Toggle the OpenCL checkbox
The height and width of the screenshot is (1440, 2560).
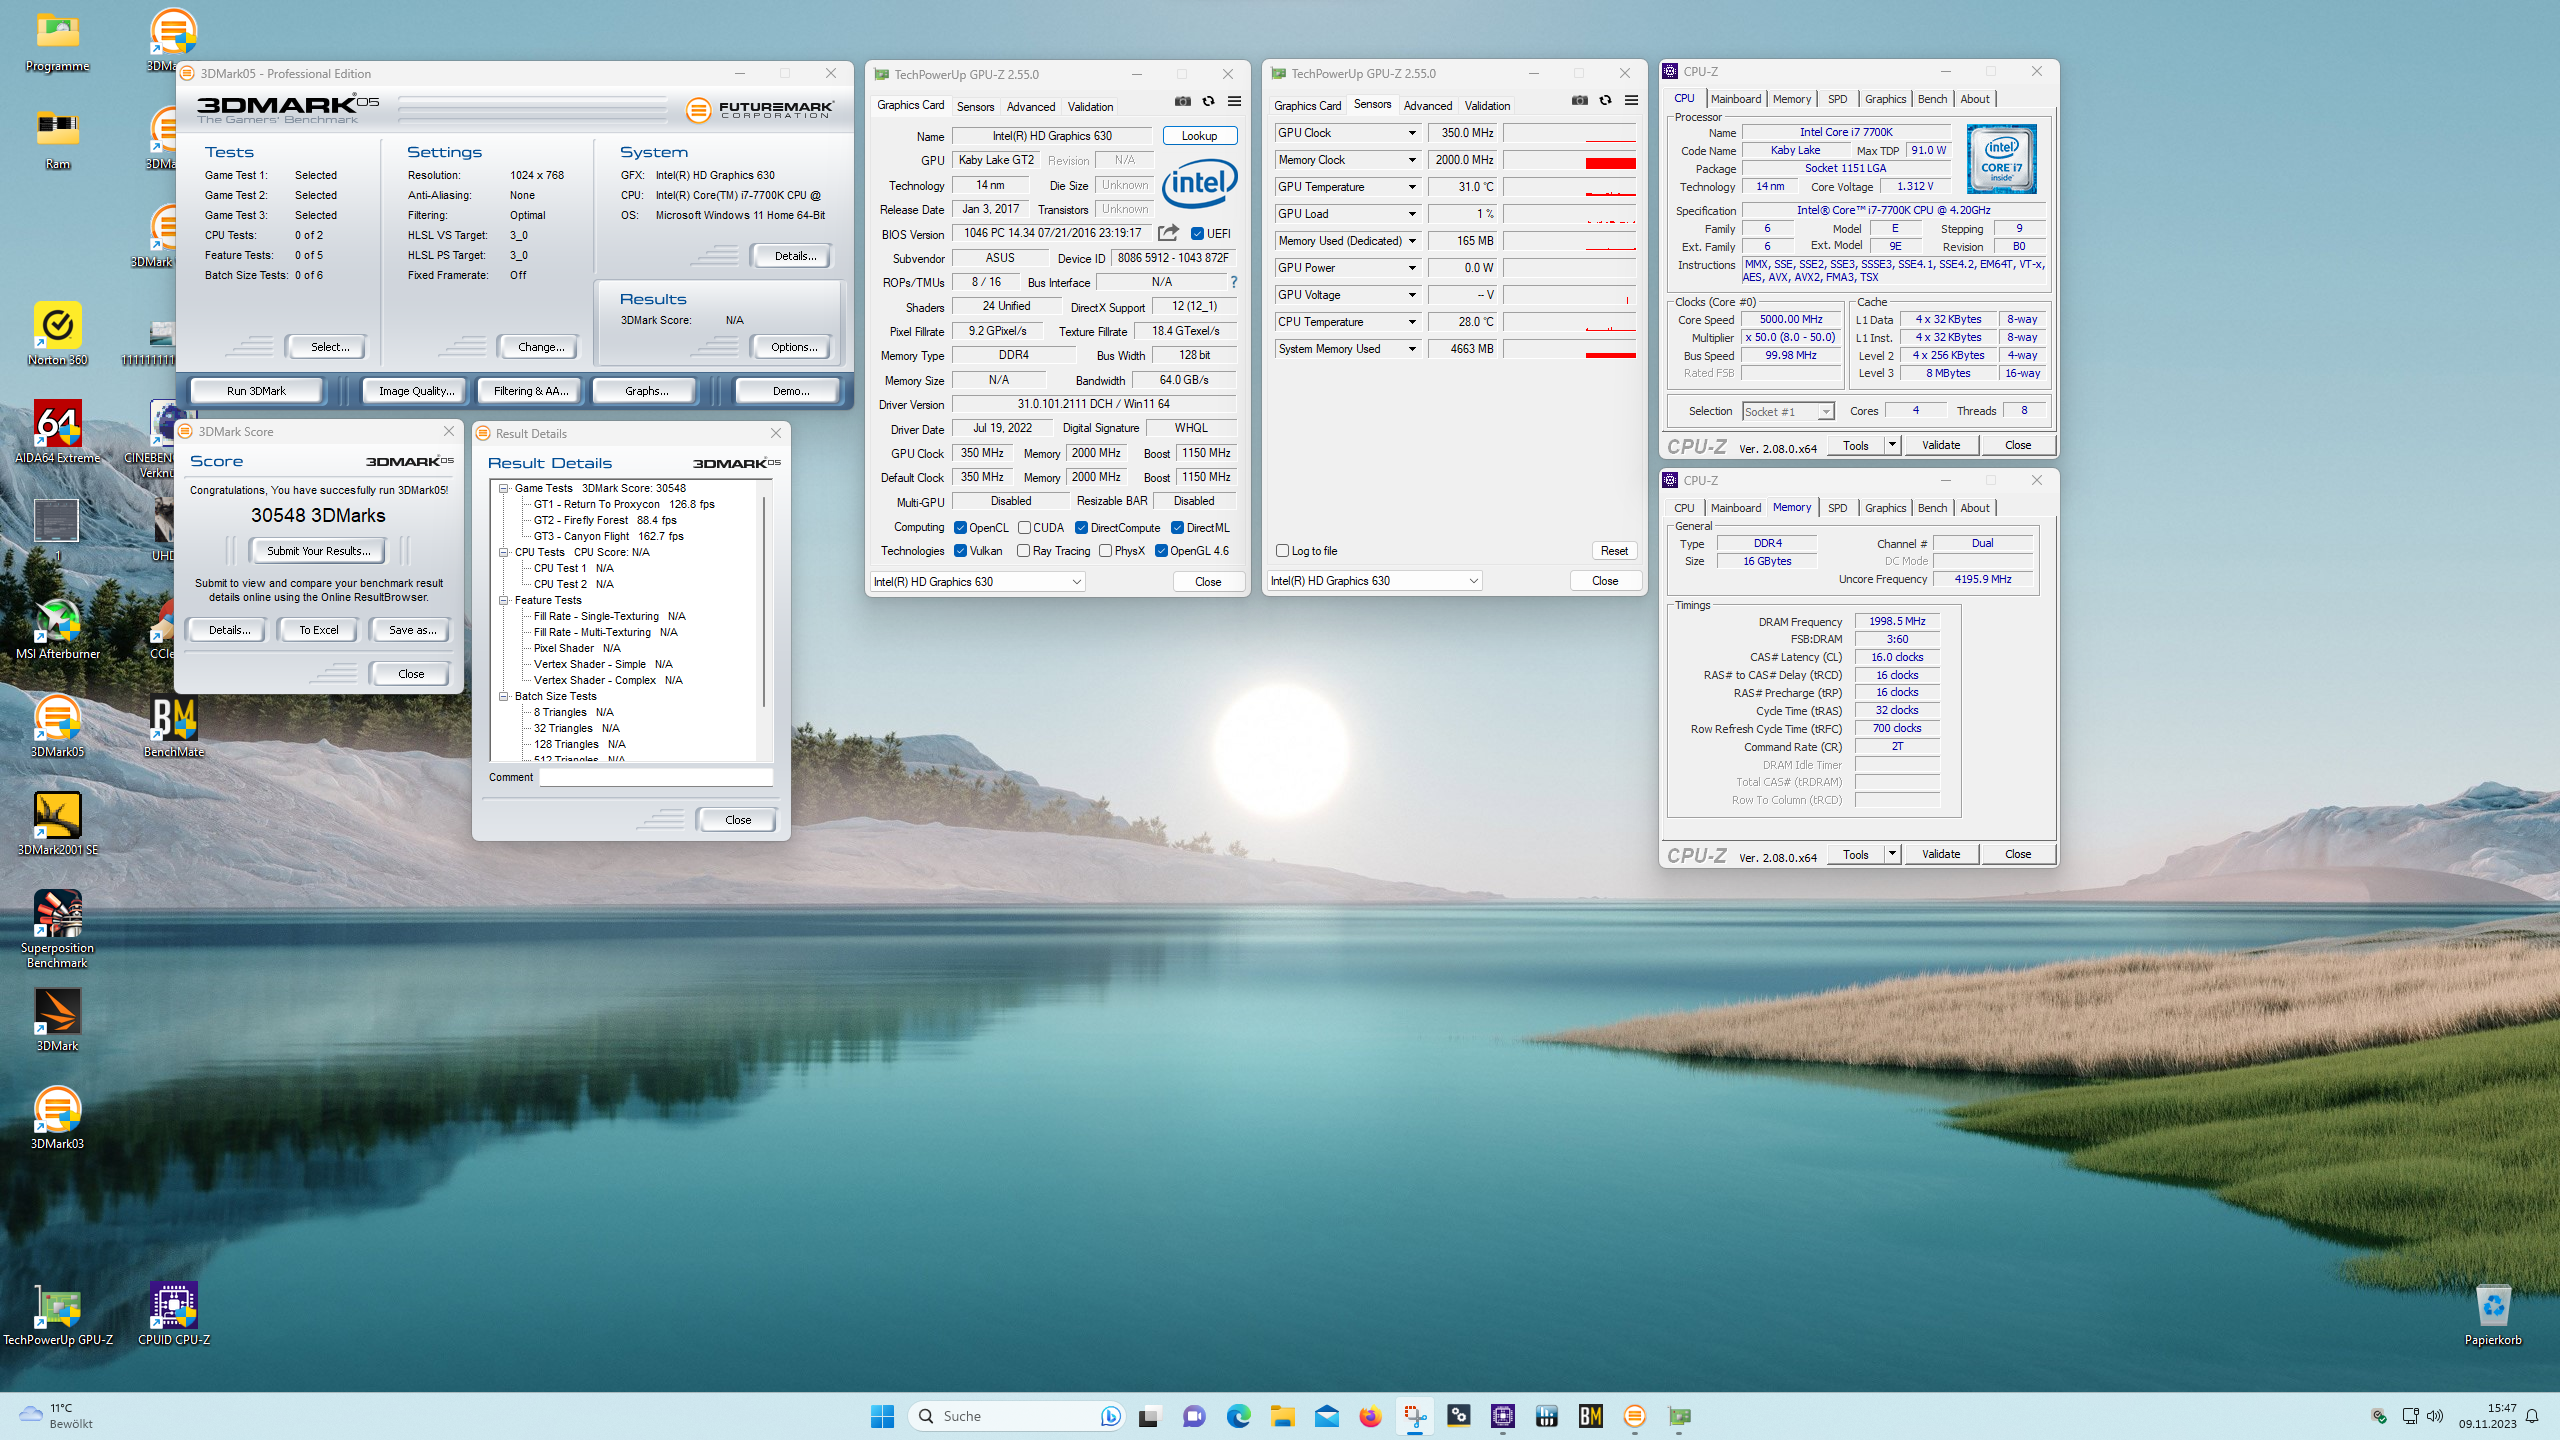[x=960, y=528]
